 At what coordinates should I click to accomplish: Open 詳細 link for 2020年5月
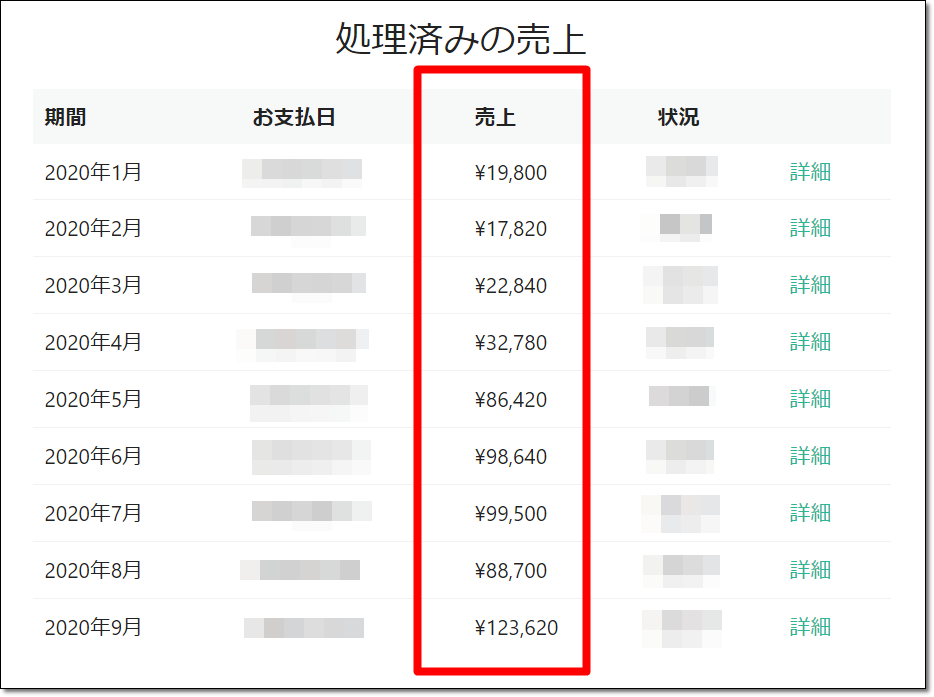[x=810, y=399]
